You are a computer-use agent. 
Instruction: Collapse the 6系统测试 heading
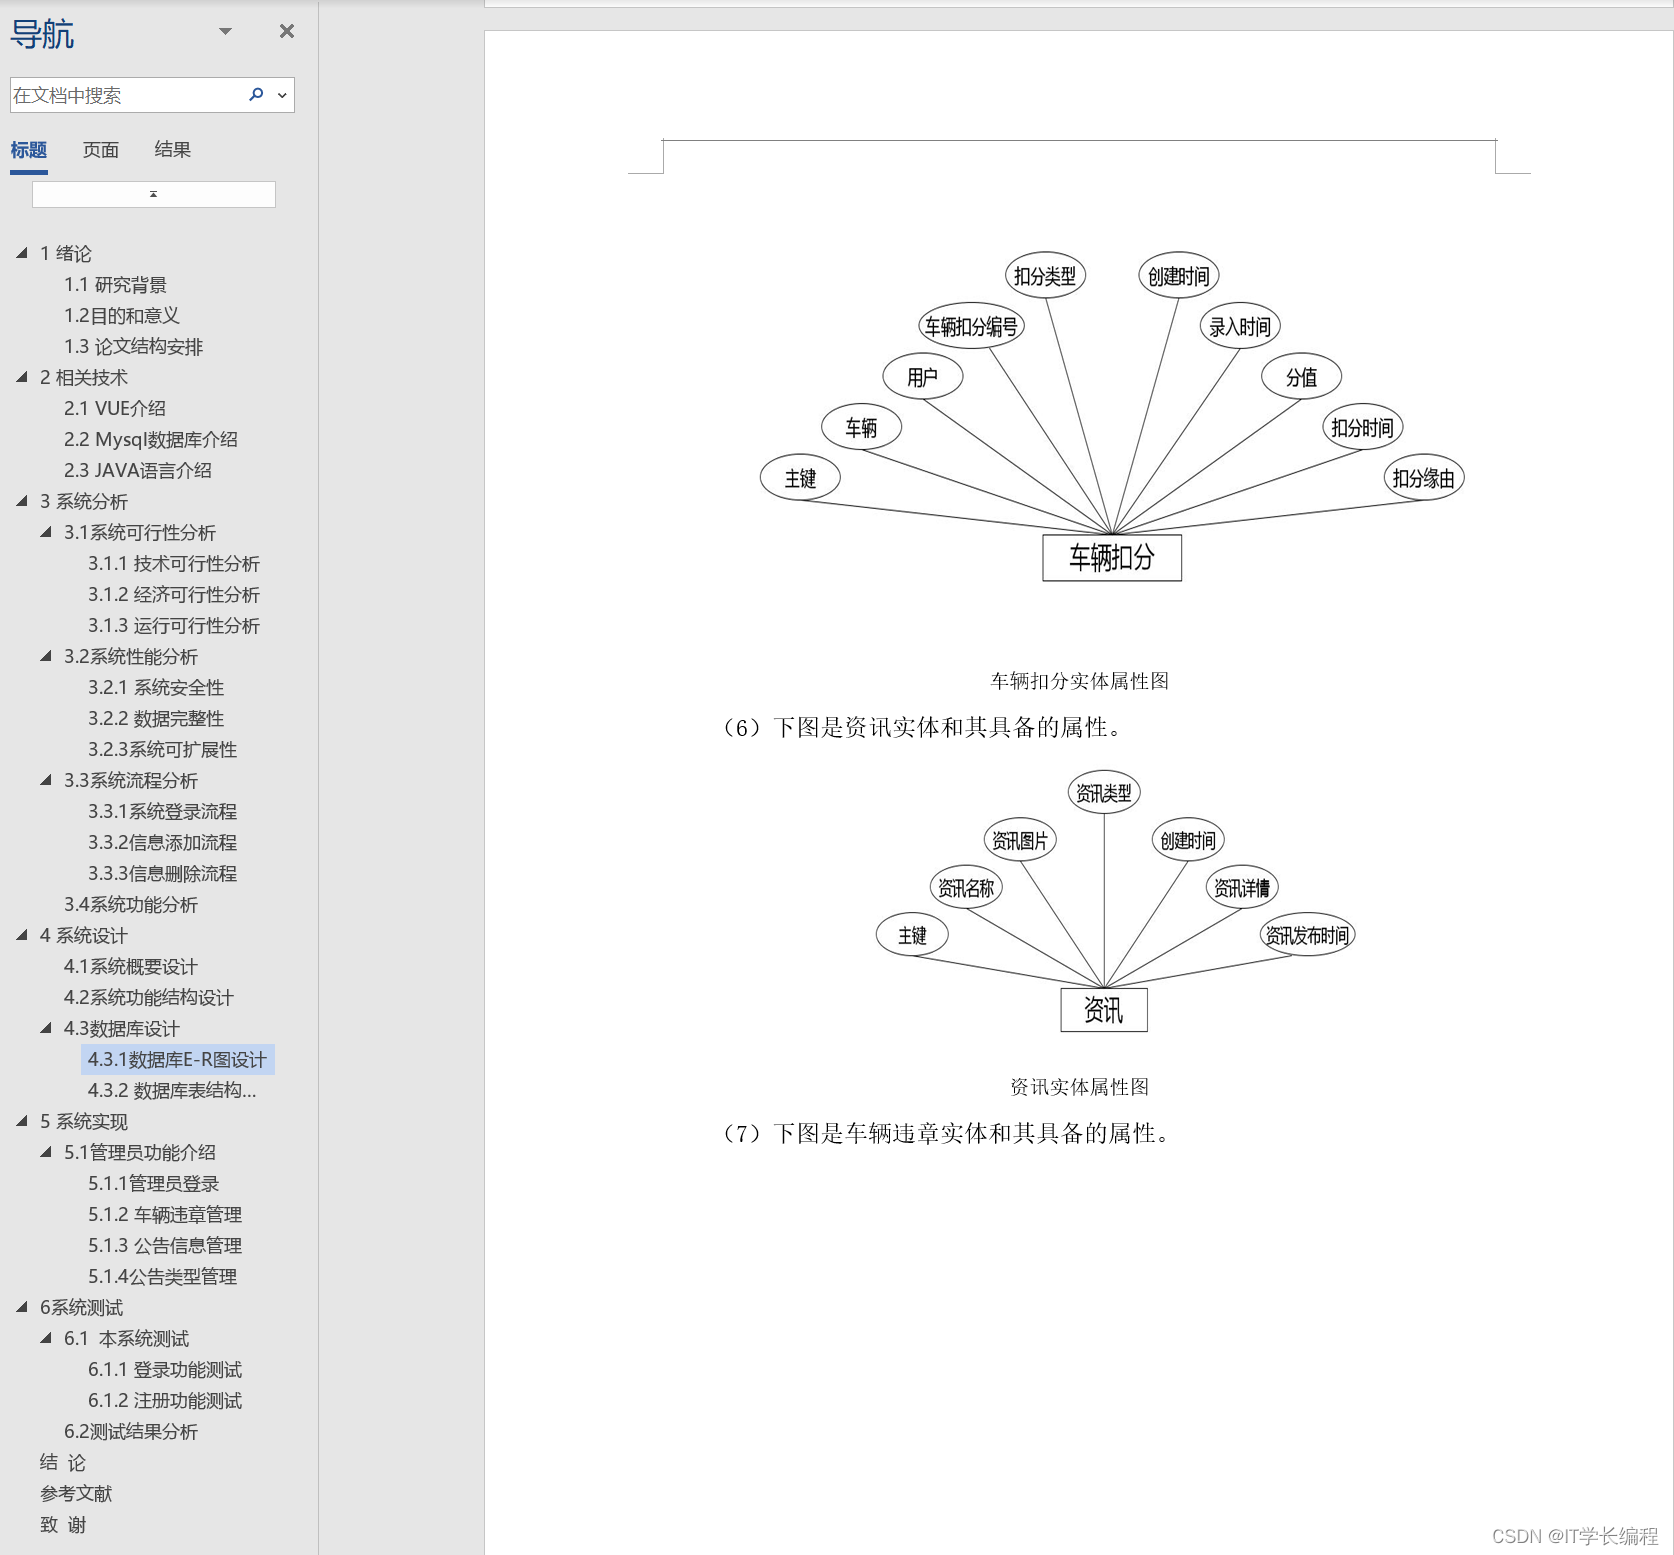22,1307
